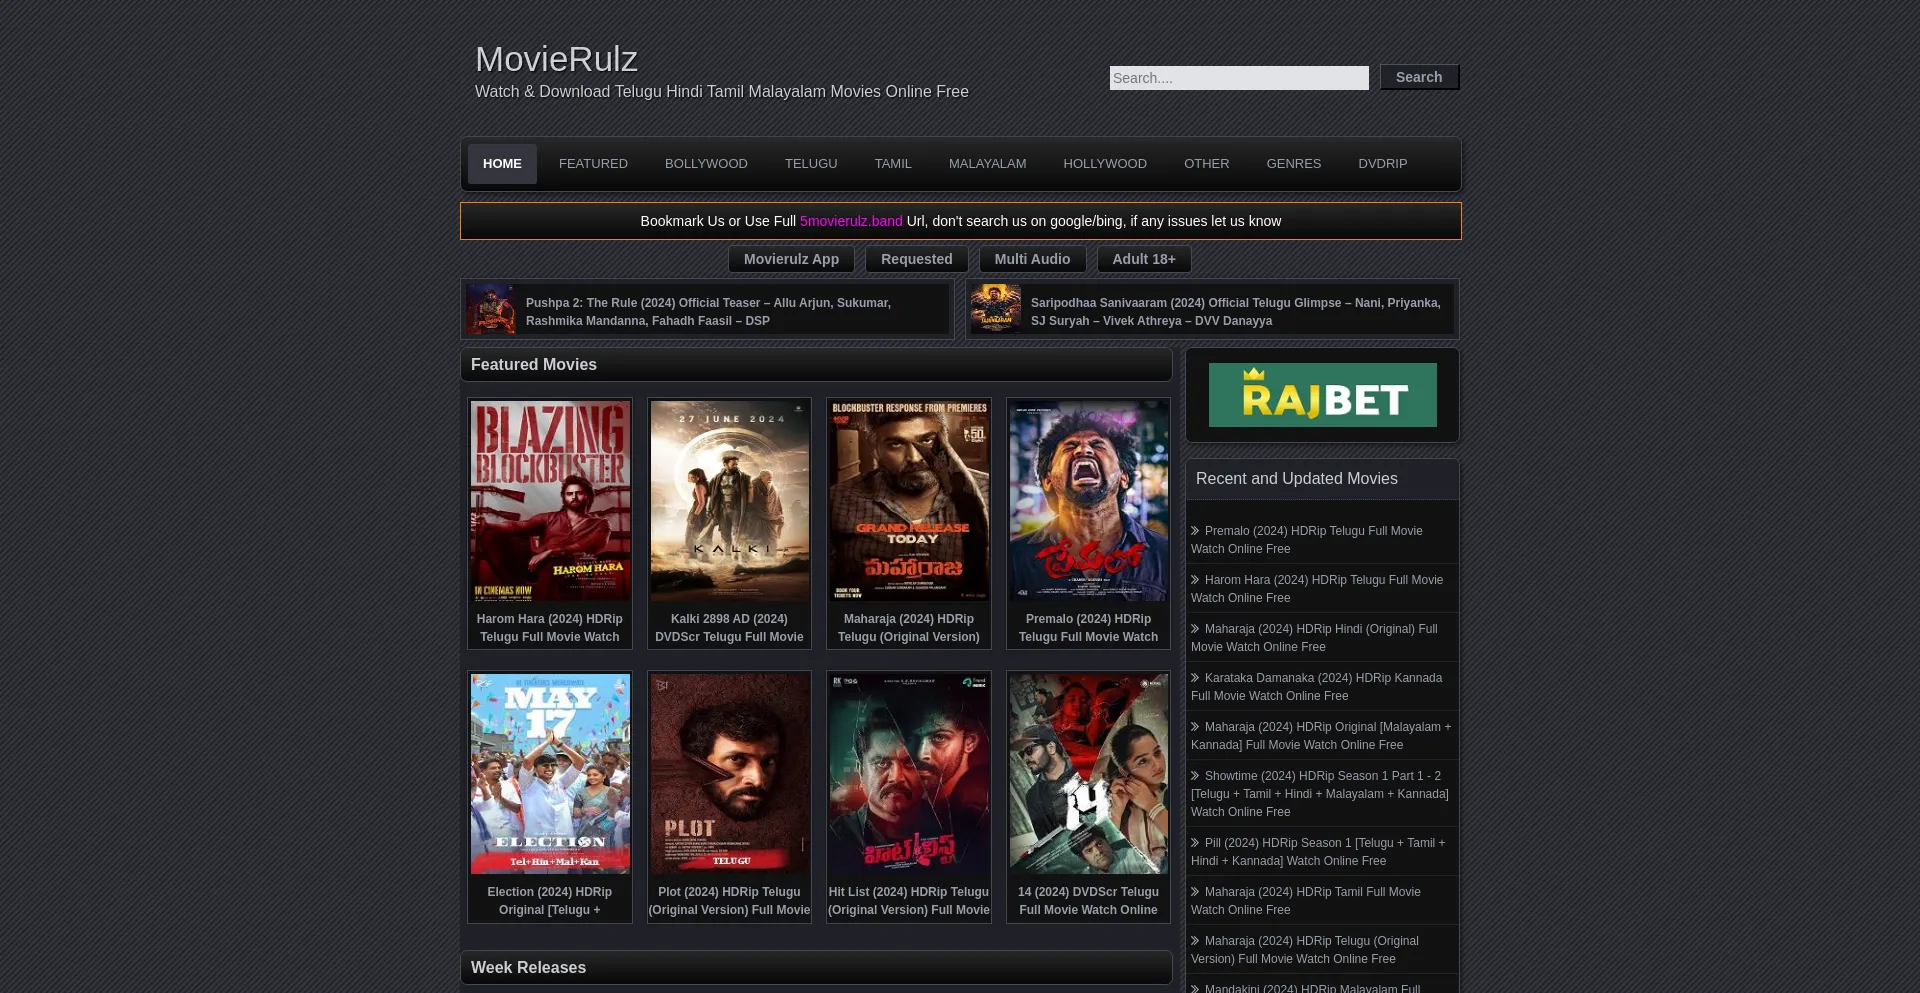Image resolution: width=1920 pixels, height=993 pixels.
Task: Open the TELUGU menu item
Action: click(811, 164)
